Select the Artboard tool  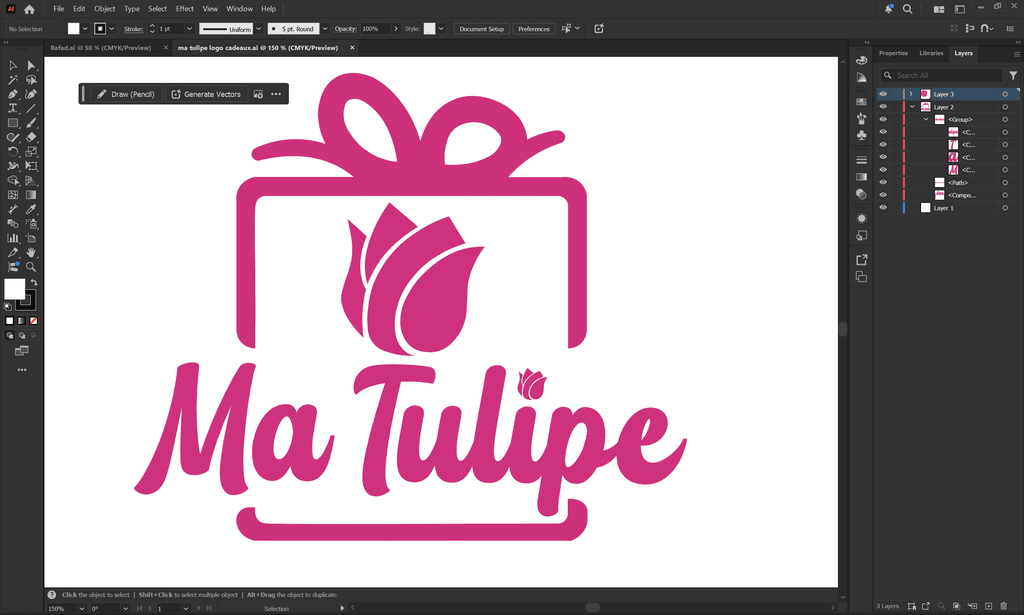(x=31, y=238)
